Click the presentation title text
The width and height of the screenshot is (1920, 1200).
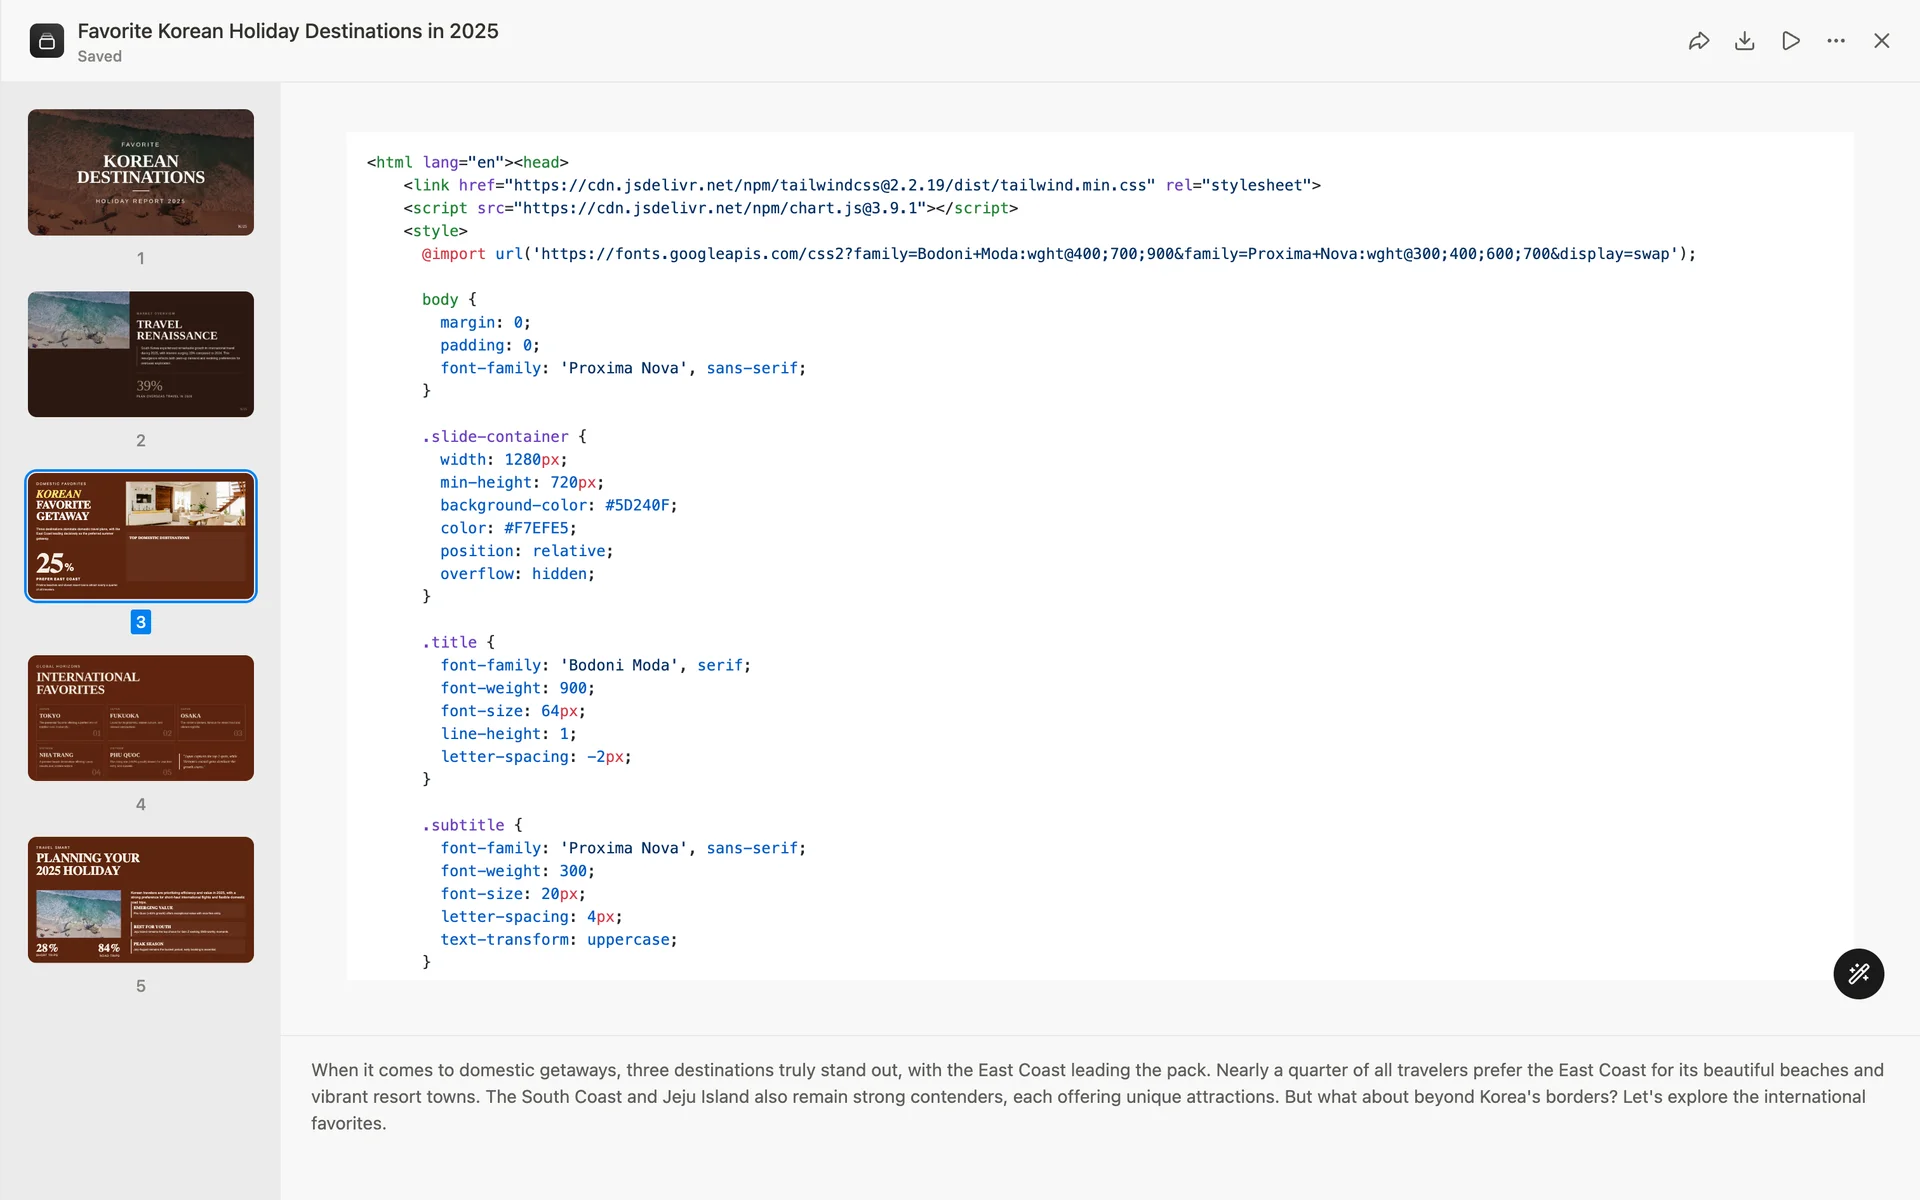click(288, 31)
